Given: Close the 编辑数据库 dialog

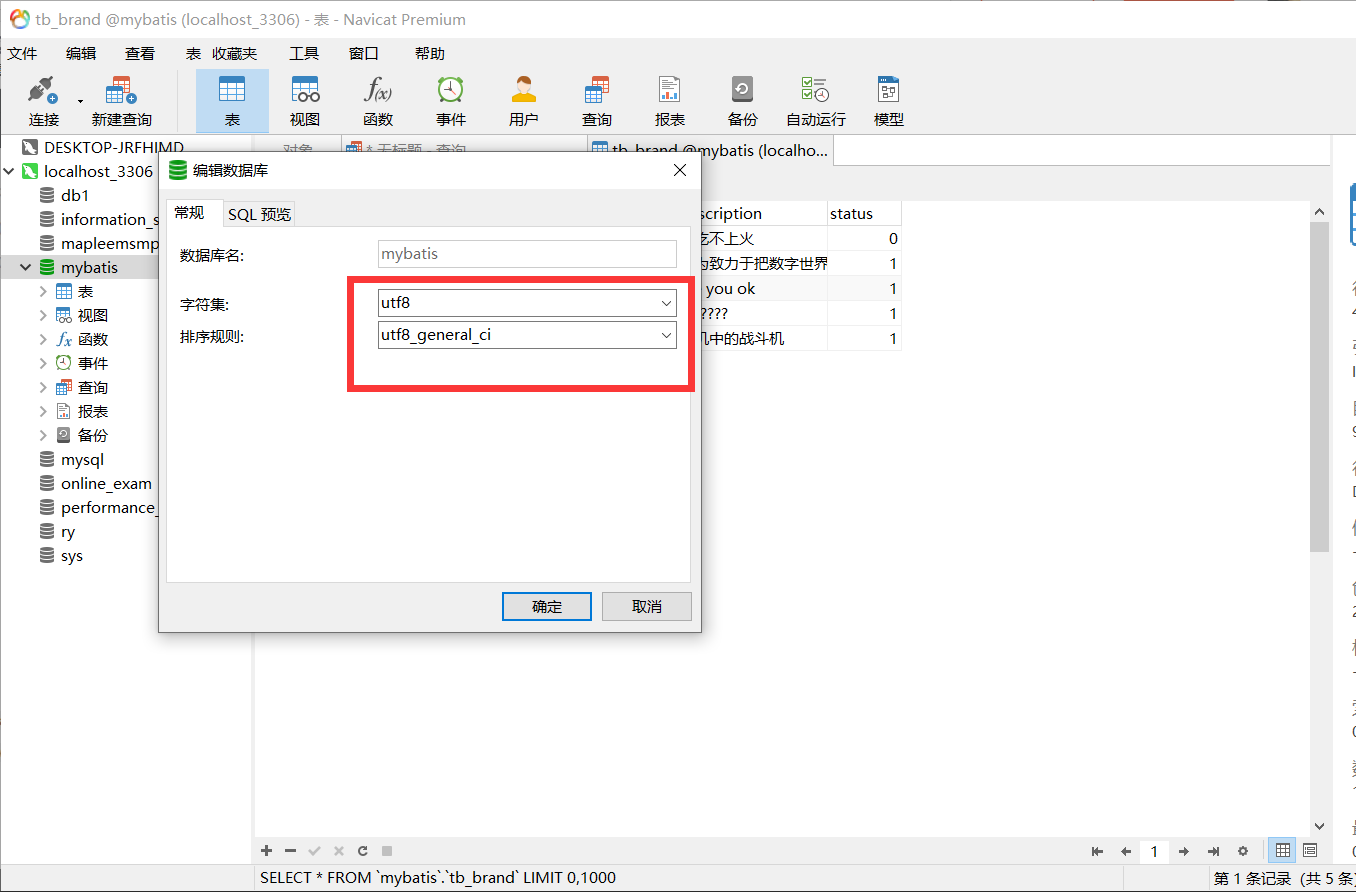Looking at the screenshot, I should pyautogui.click(x=680, y=171).
